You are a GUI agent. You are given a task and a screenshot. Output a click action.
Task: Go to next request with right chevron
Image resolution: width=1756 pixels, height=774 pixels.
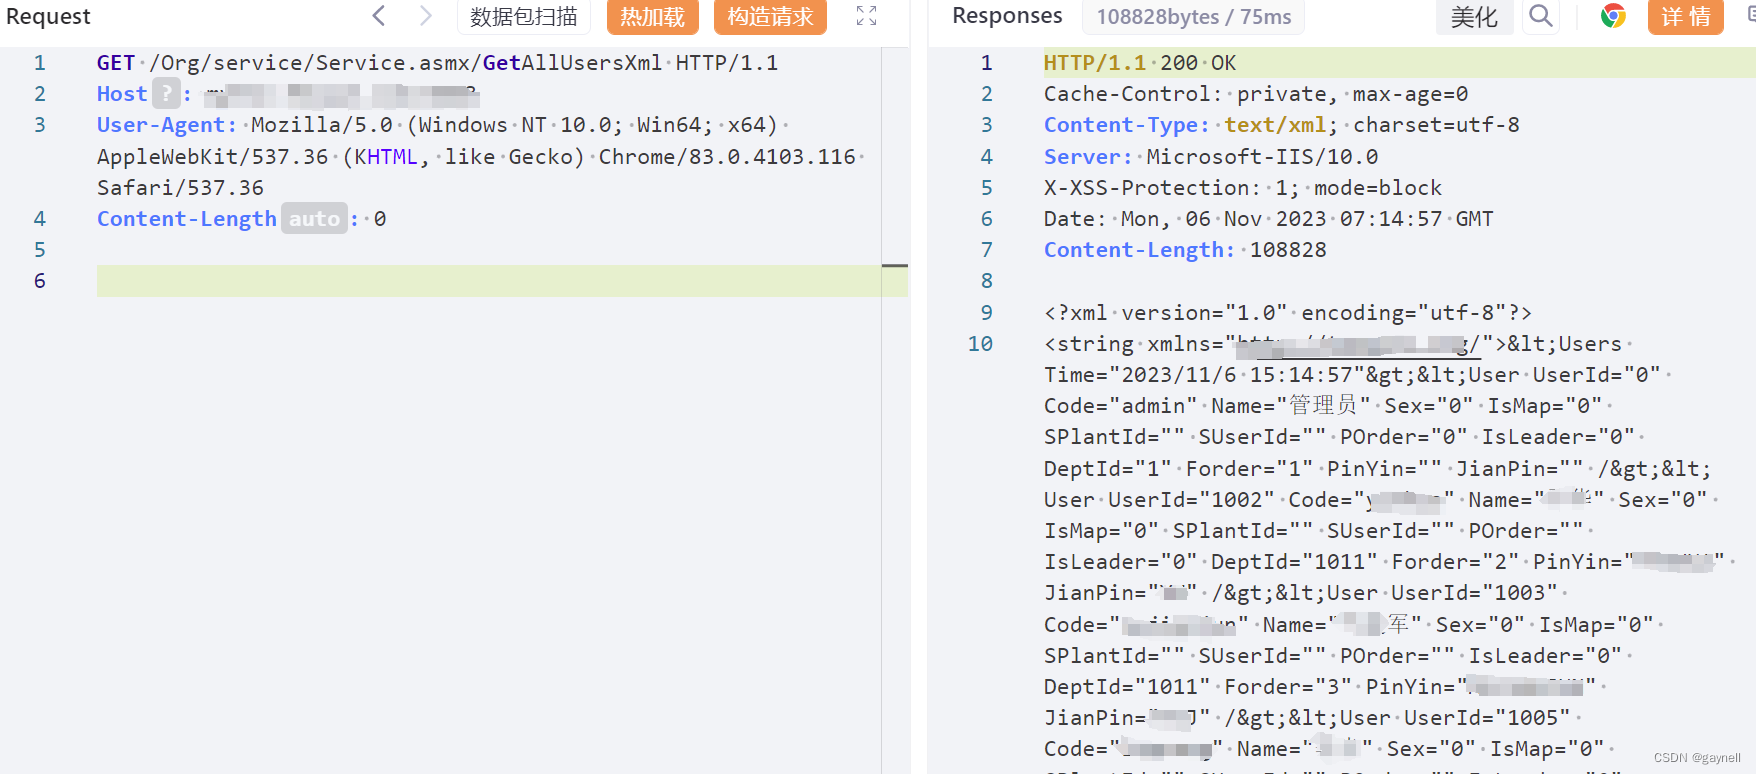pyautogui.click(x=425, y=16)
